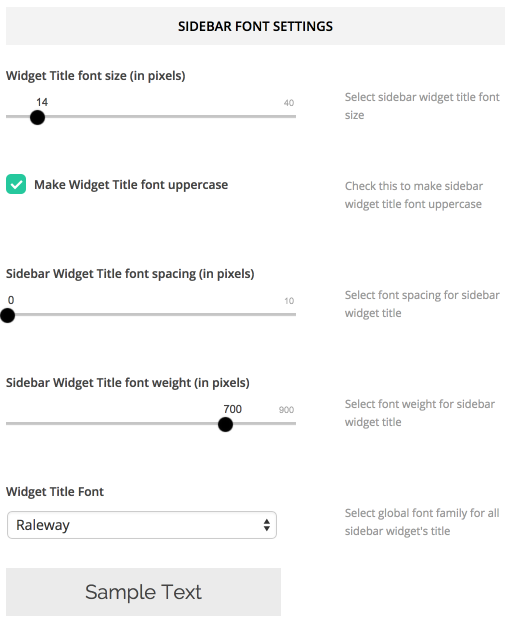The height and width of the screenshot is (621, 510).
Task: Open the Widget Title Font Raleway dropdown
Action: 142,525
